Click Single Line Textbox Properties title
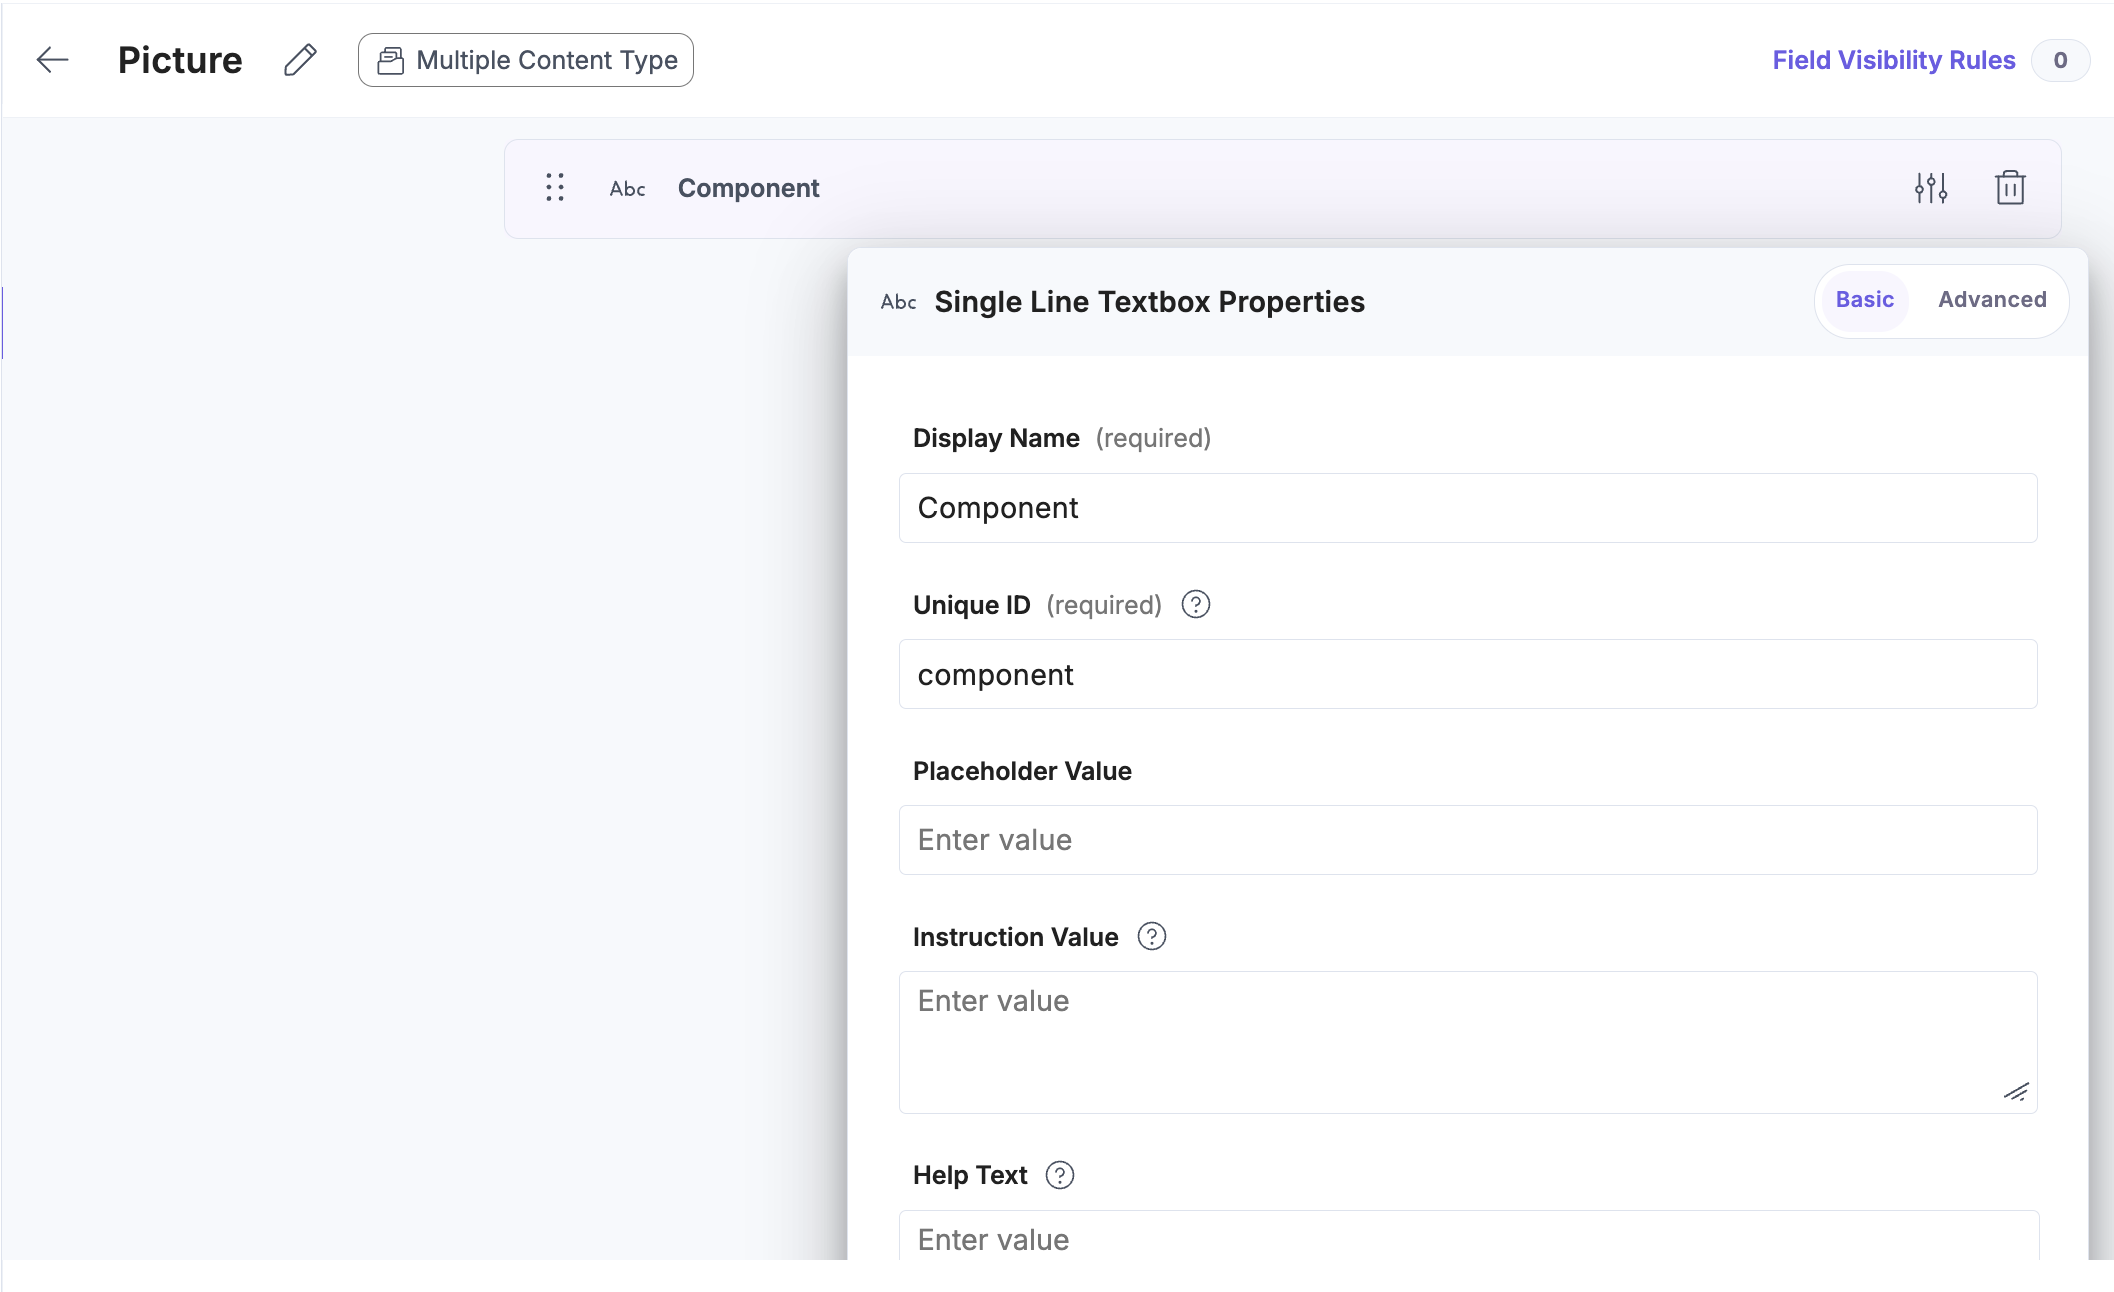This screenshot has width=2114, height=1292. (x=1149, y=302)
